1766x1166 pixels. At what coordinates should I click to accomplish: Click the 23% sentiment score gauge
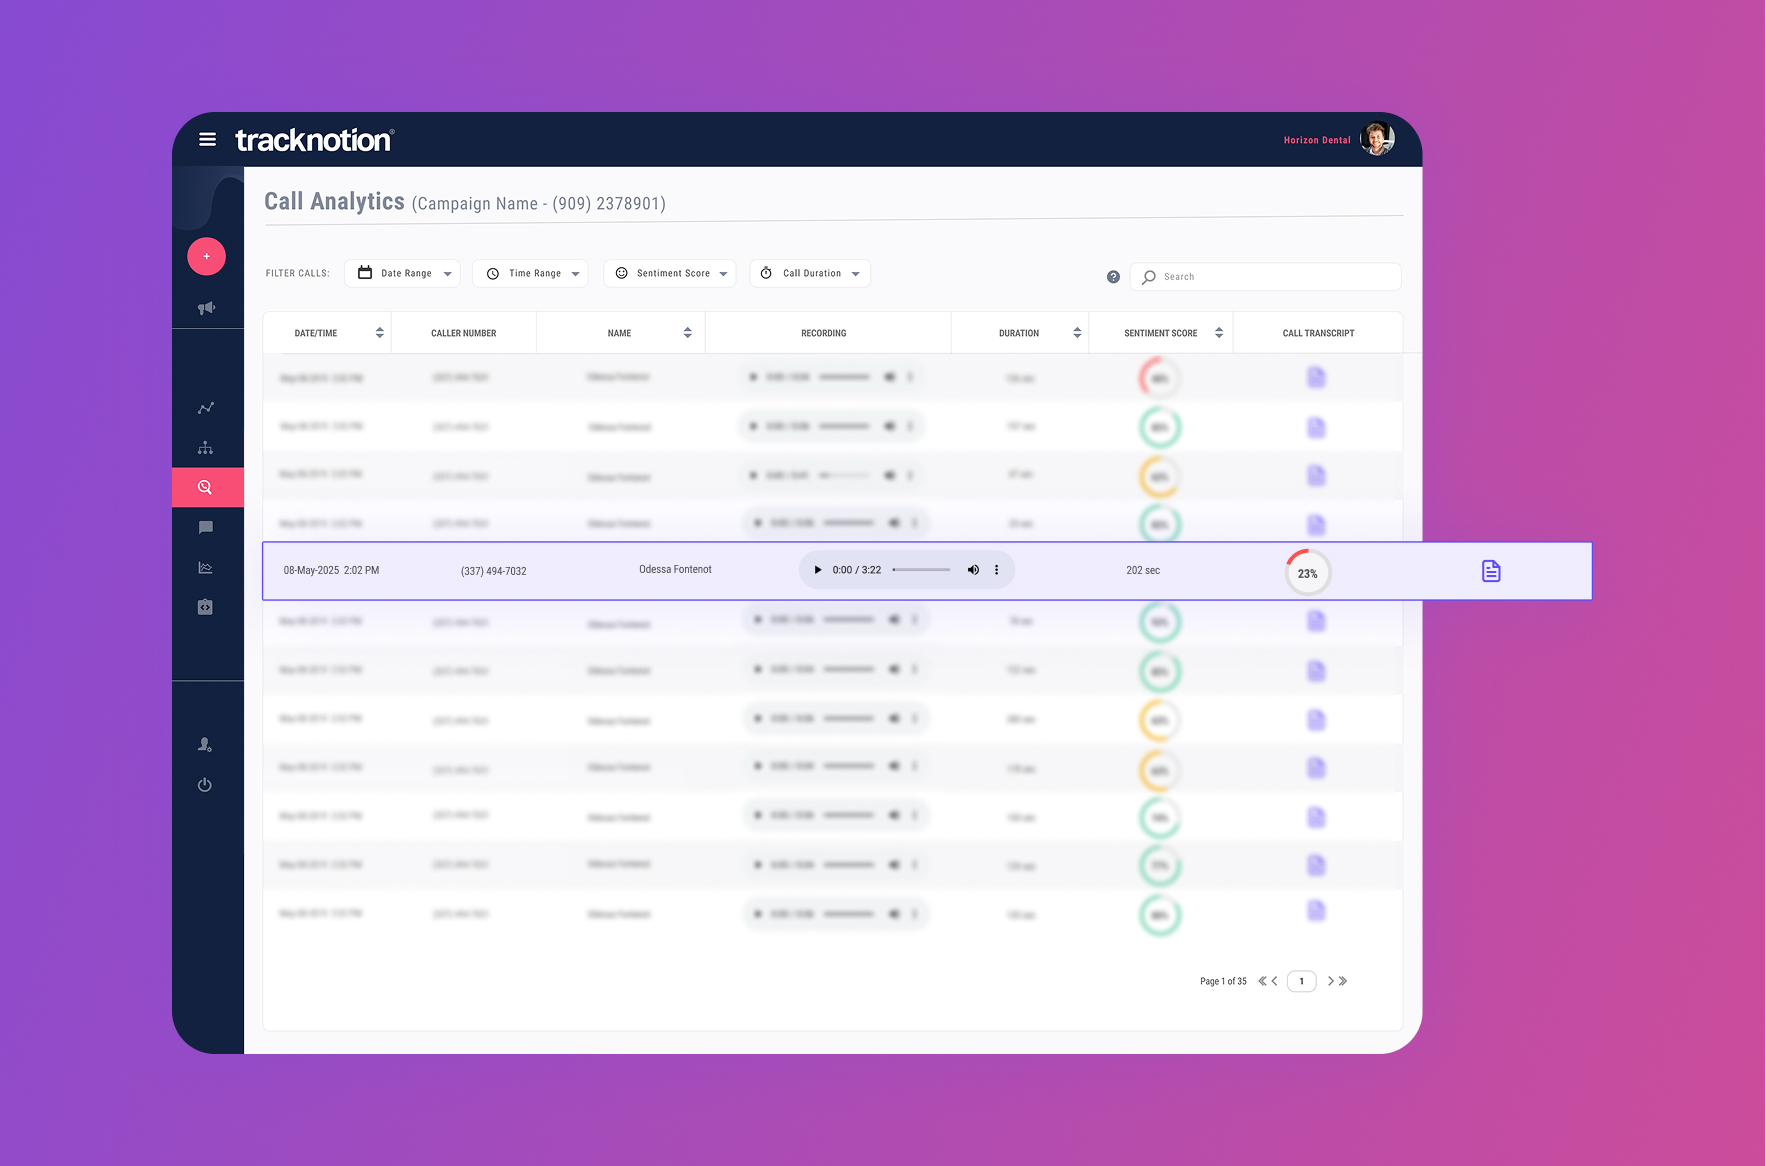click(1307, 573)
